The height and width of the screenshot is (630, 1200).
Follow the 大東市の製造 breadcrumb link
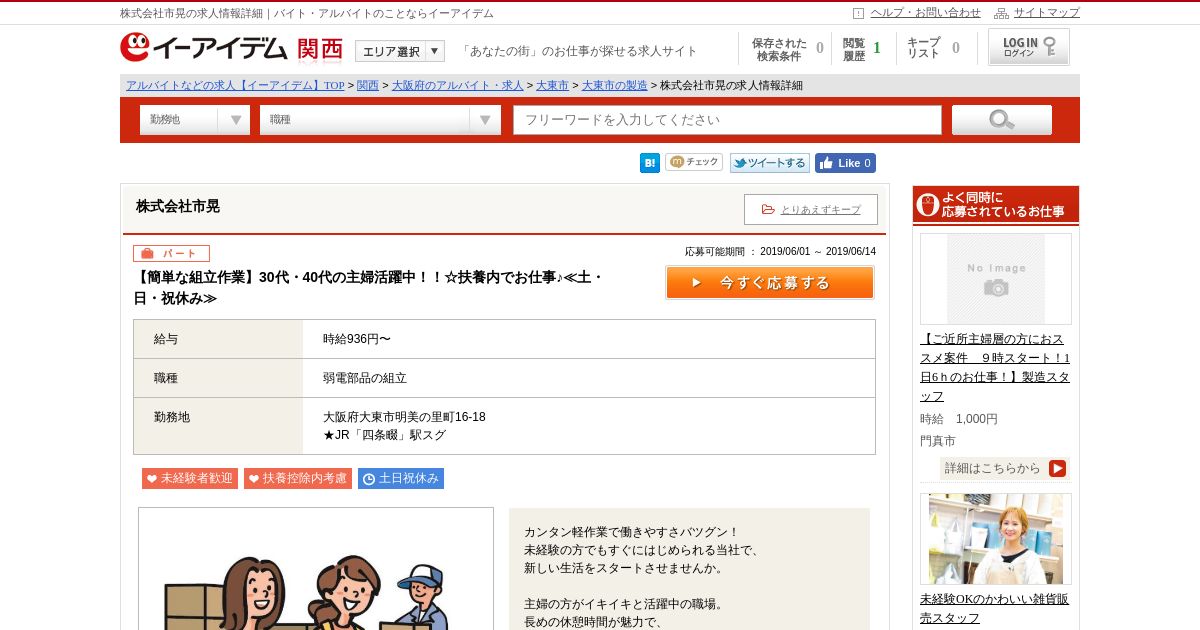[614, 85]
